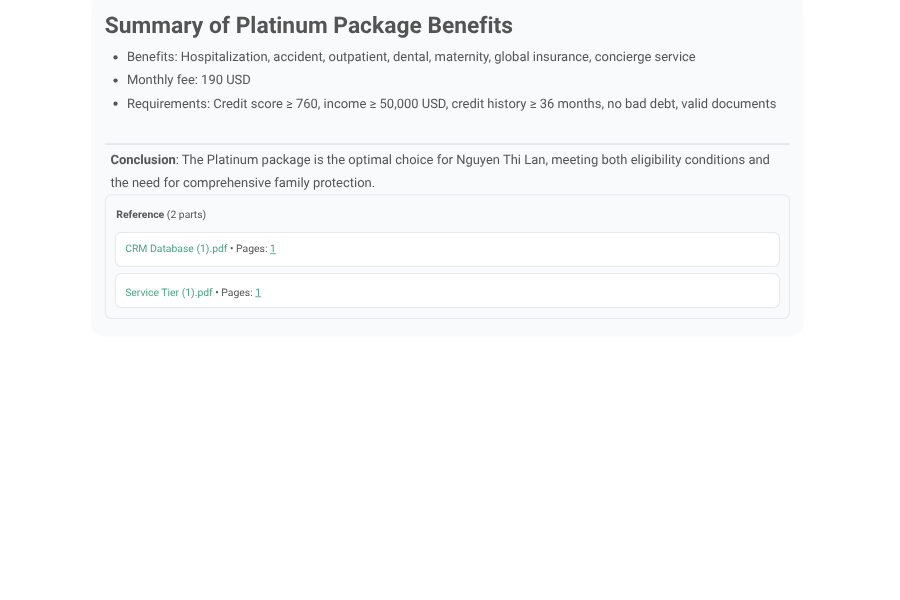Click the 'Credit score ≥ 760' requirement text
The width and height of the screenshot is (900, 600).
tap(265, 104)
